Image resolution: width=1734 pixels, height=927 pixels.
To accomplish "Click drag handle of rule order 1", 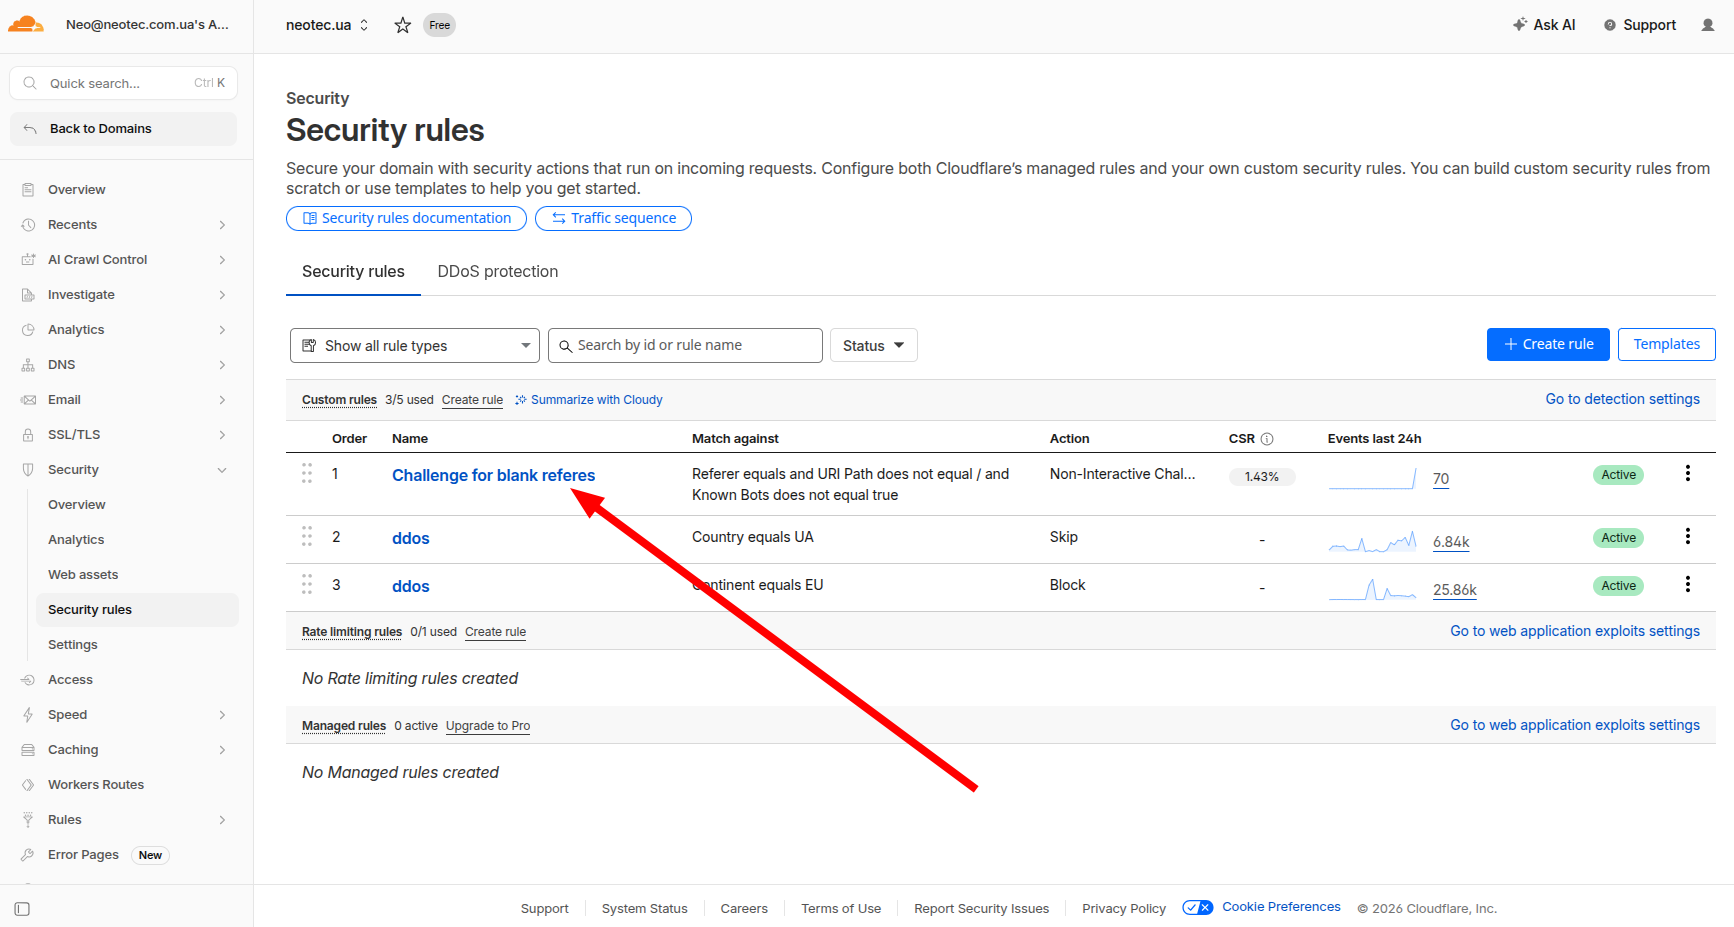I will (307, 474).
